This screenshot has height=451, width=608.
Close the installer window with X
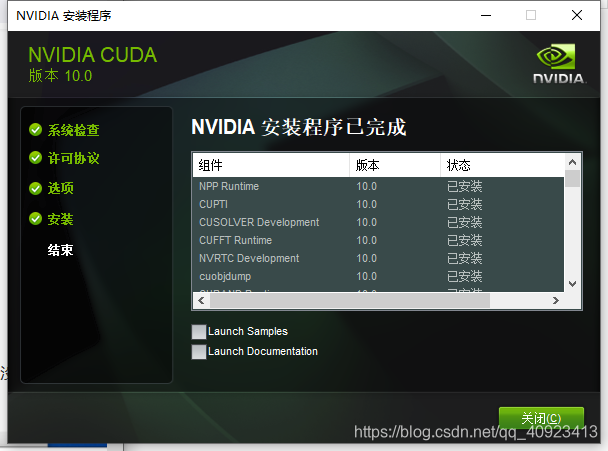pos(577,16)
